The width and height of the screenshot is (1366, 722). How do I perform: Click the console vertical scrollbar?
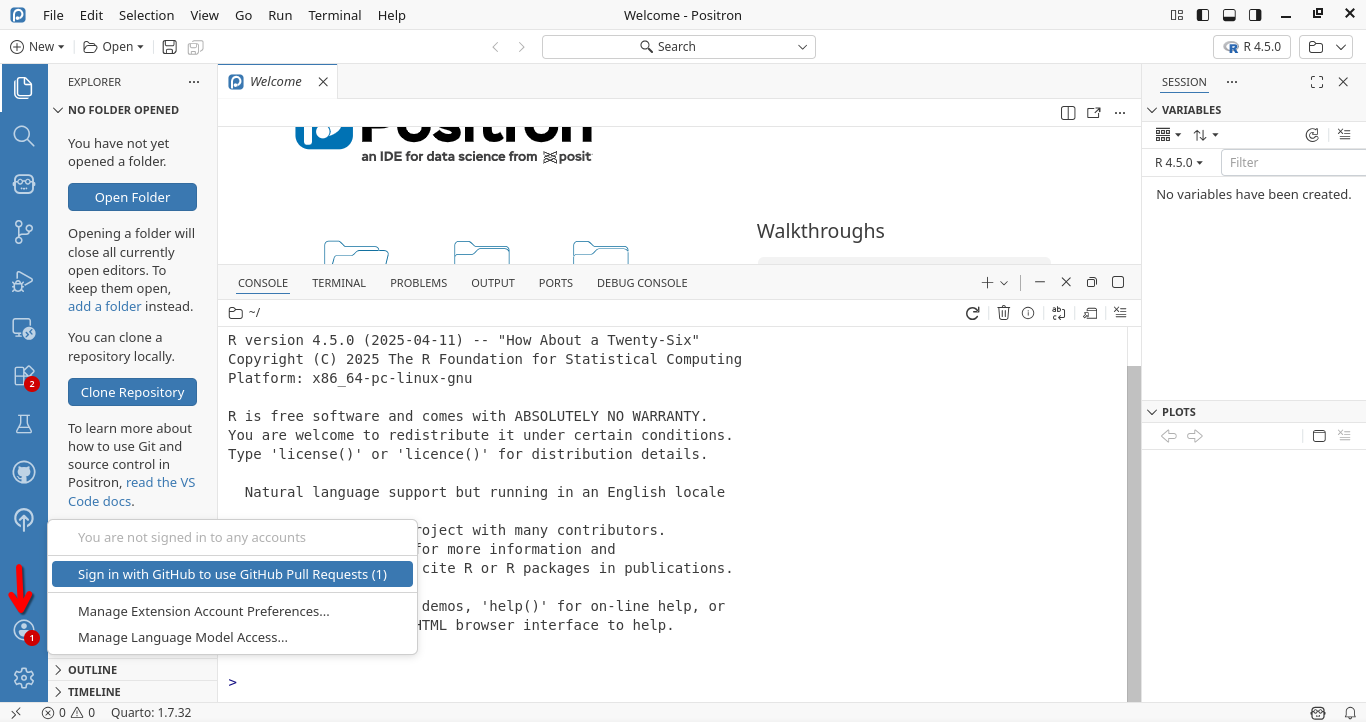coord(1133,530)
